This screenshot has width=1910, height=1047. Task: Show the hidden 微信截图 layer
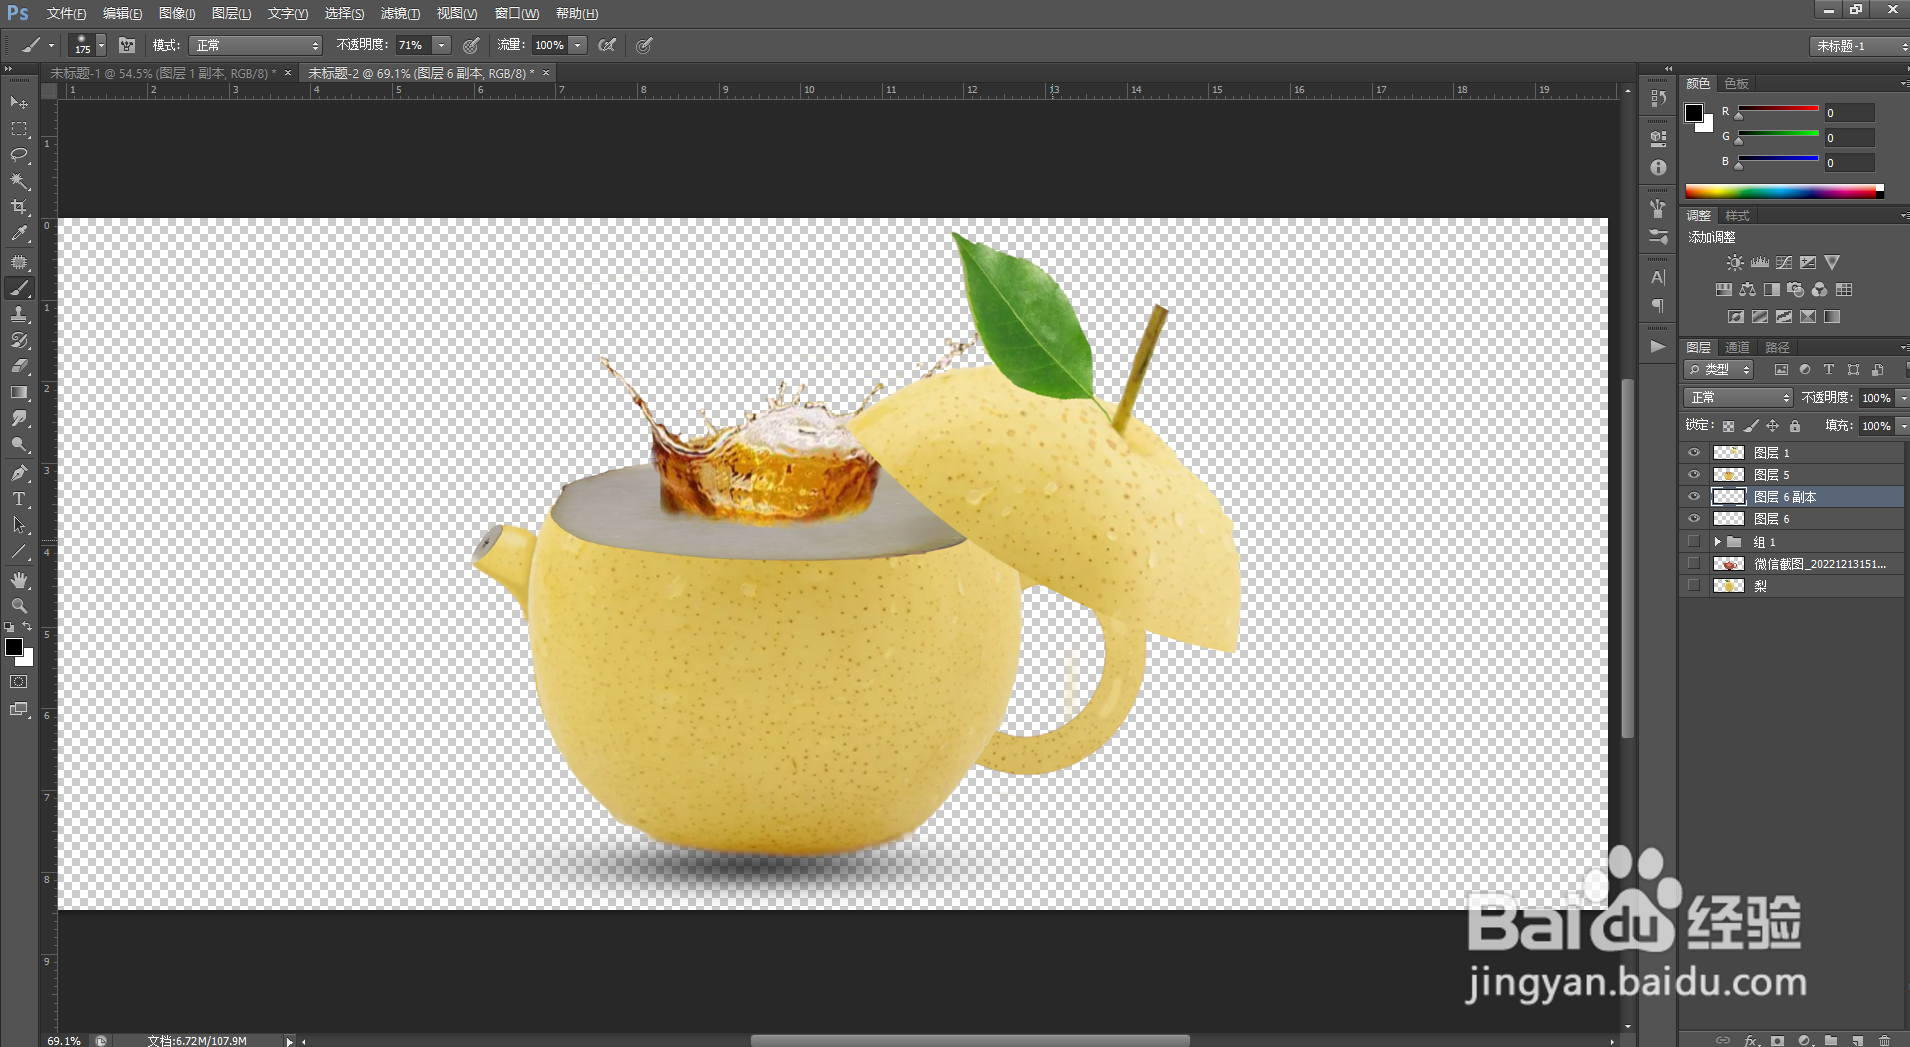pos(1694,564)
